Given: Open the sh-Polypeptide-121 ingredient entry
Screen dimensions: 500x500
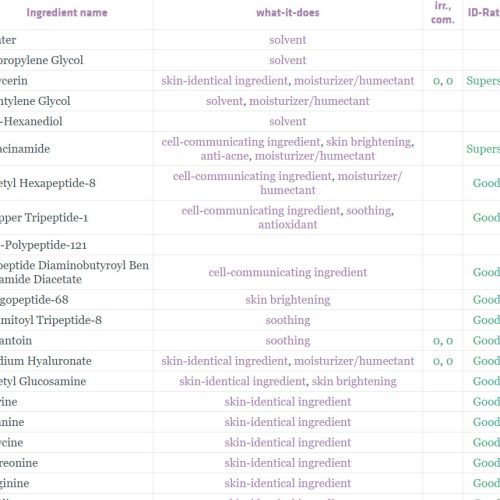Looking at the screenshot, I should coord(43,245).
